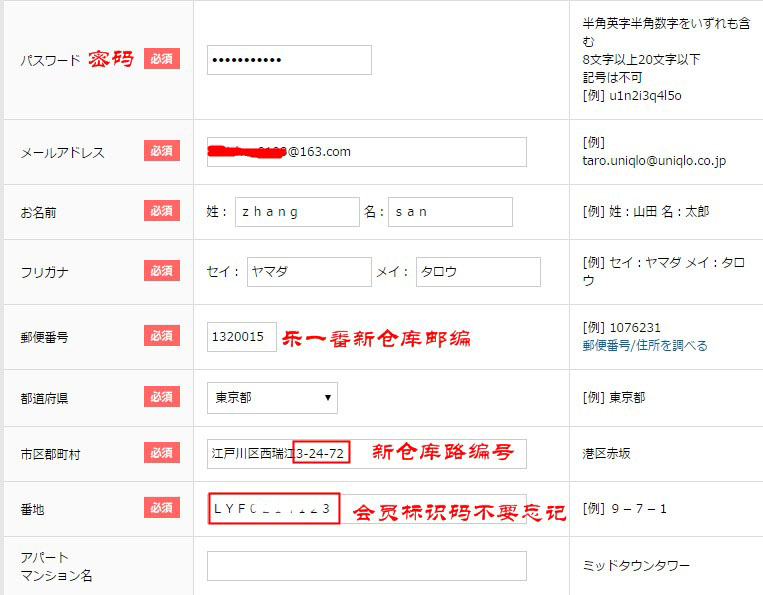Screen dimensions: 763x595
Task: Click the 必須 badge beside 市区郡町村
Action: (x=162, y=453)
